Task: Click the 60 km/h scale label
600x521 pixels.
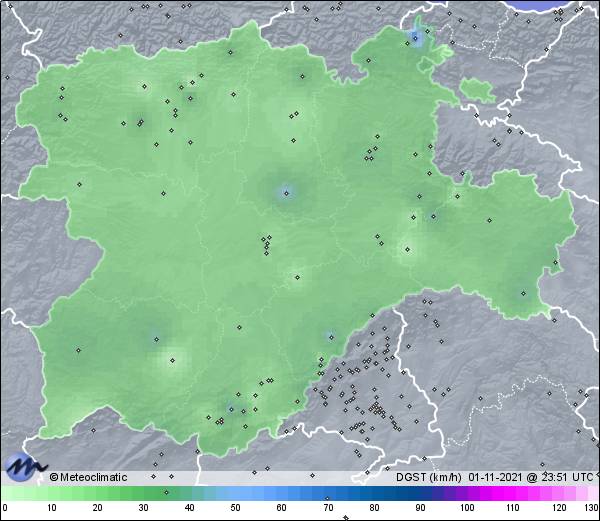Action: pyautogui.click(x=282, y=508)
